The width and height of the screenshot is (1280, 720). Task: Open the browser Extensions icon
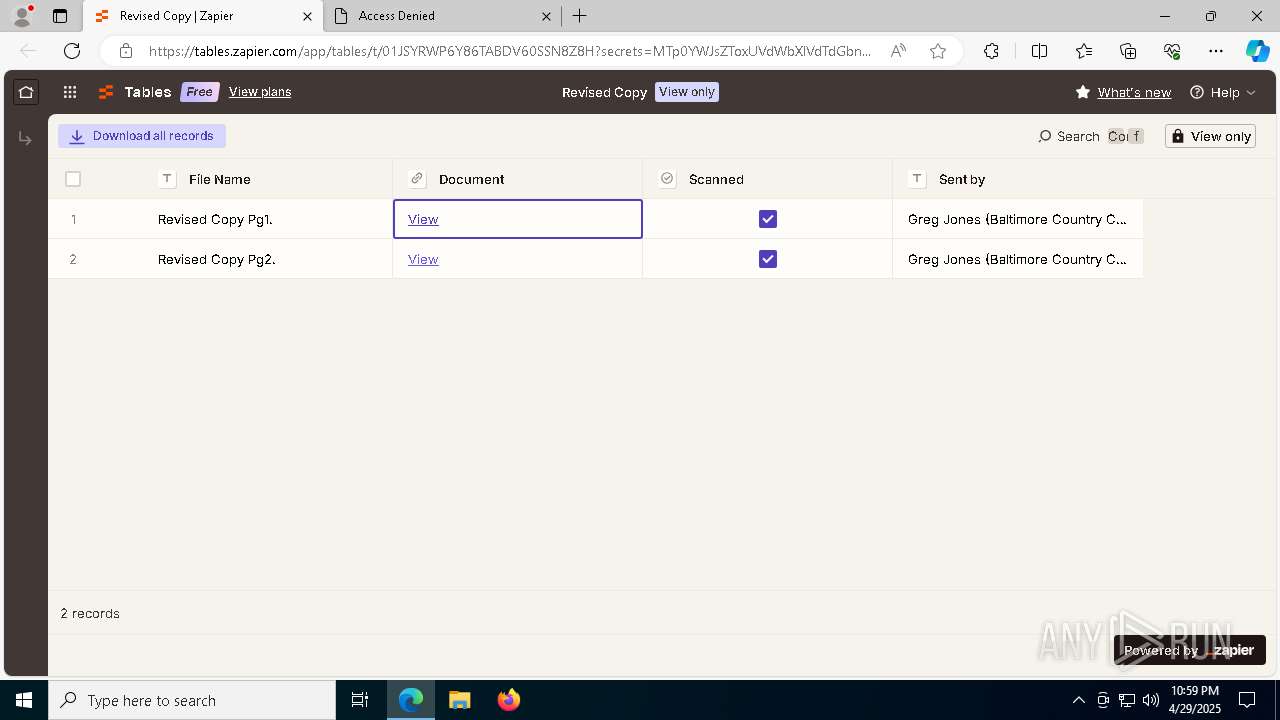click(x=991, y=51)
